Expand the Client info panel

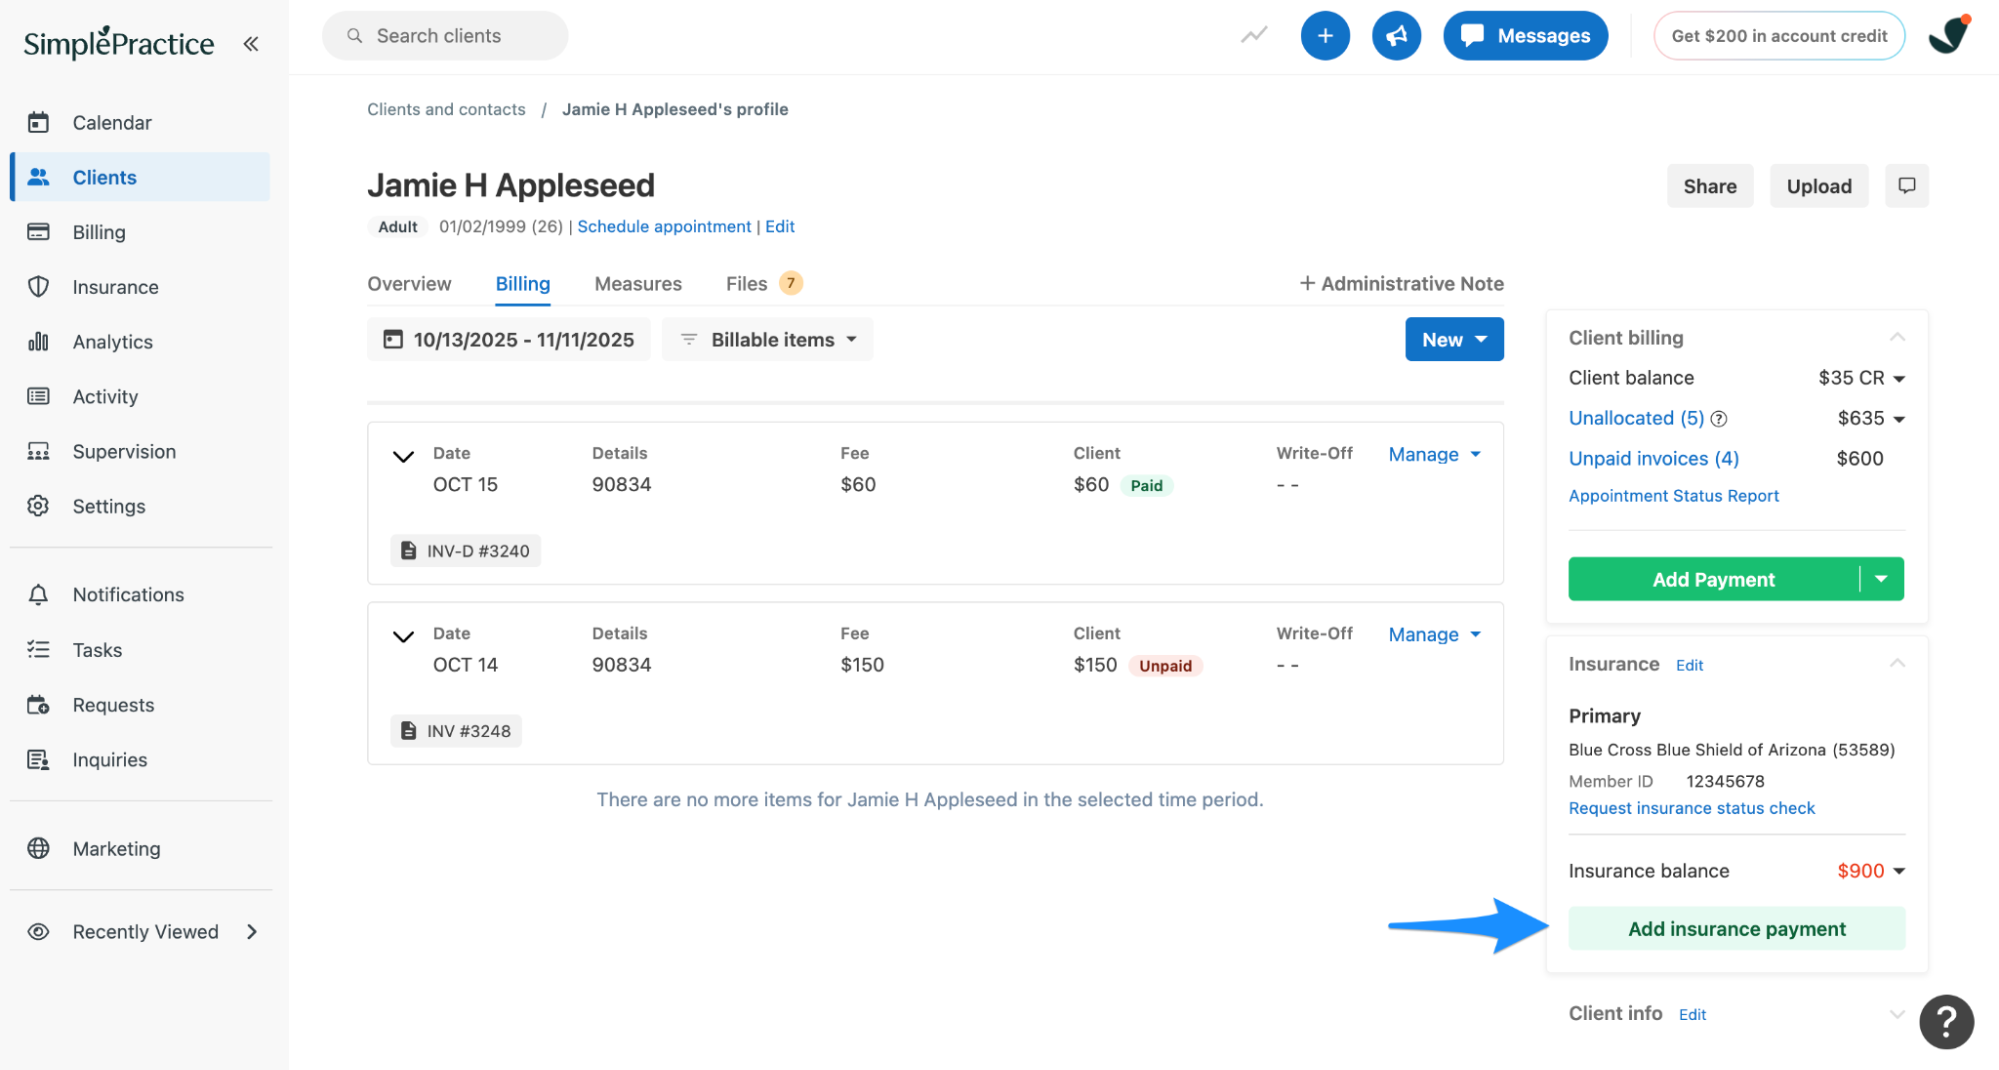[x=1897, y=1014]
